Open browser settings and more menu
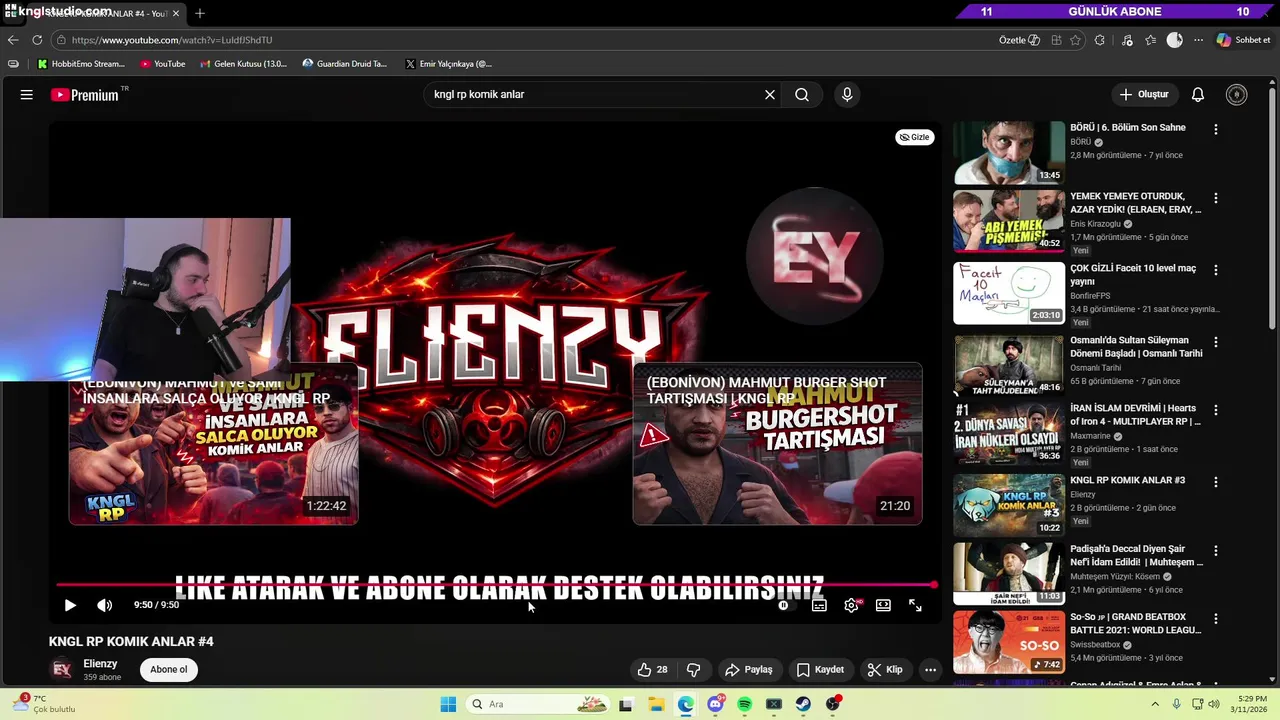 1199,40
